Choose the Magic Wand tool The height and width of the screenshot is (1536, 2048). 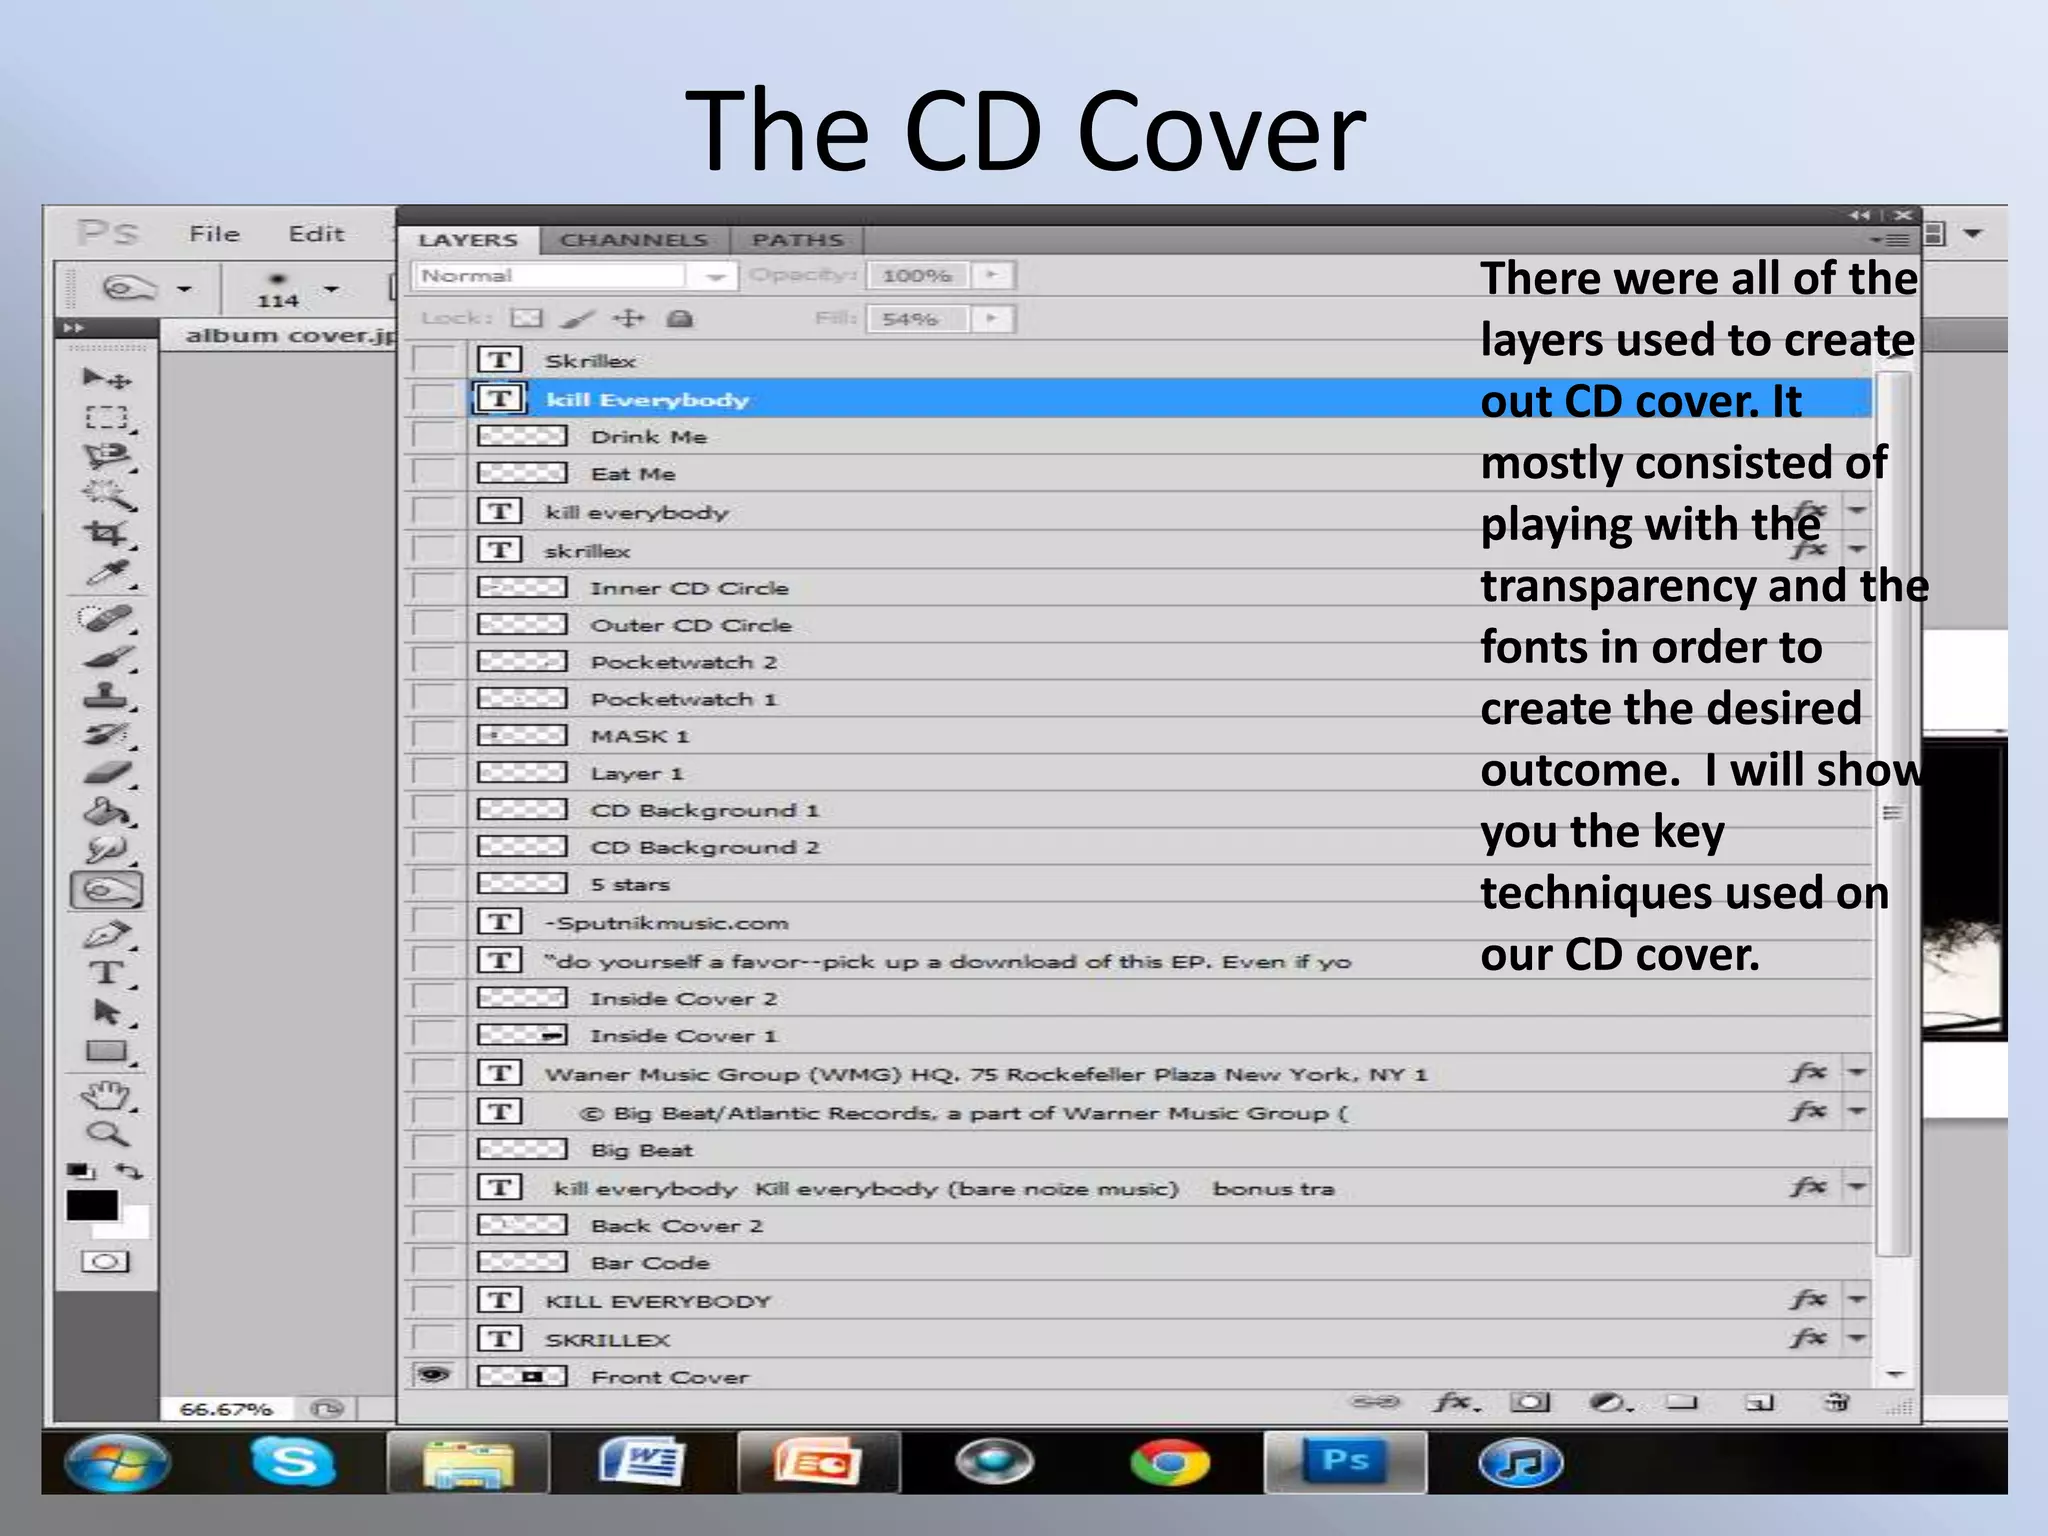click(x=106, y=494)
